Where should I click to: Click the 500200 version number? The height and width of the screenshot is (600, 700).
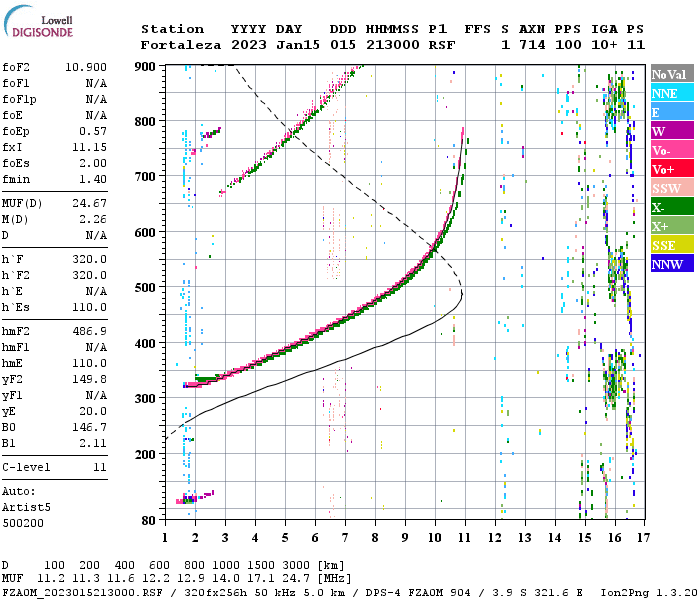pyautogui.click(x=23, y=523)
